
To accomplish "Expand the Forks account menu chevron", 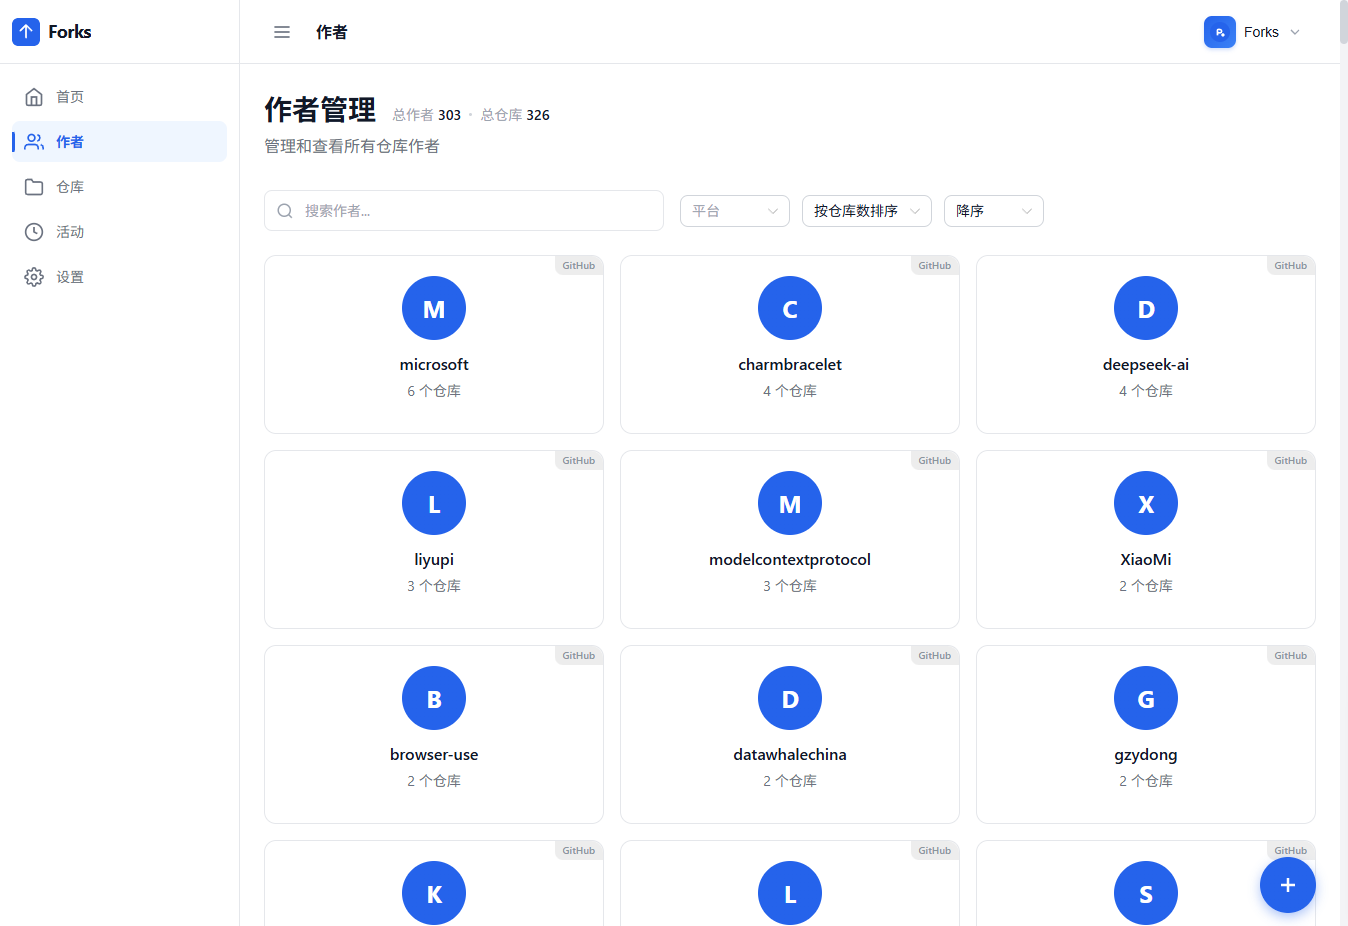I will tap(1295, 32).
